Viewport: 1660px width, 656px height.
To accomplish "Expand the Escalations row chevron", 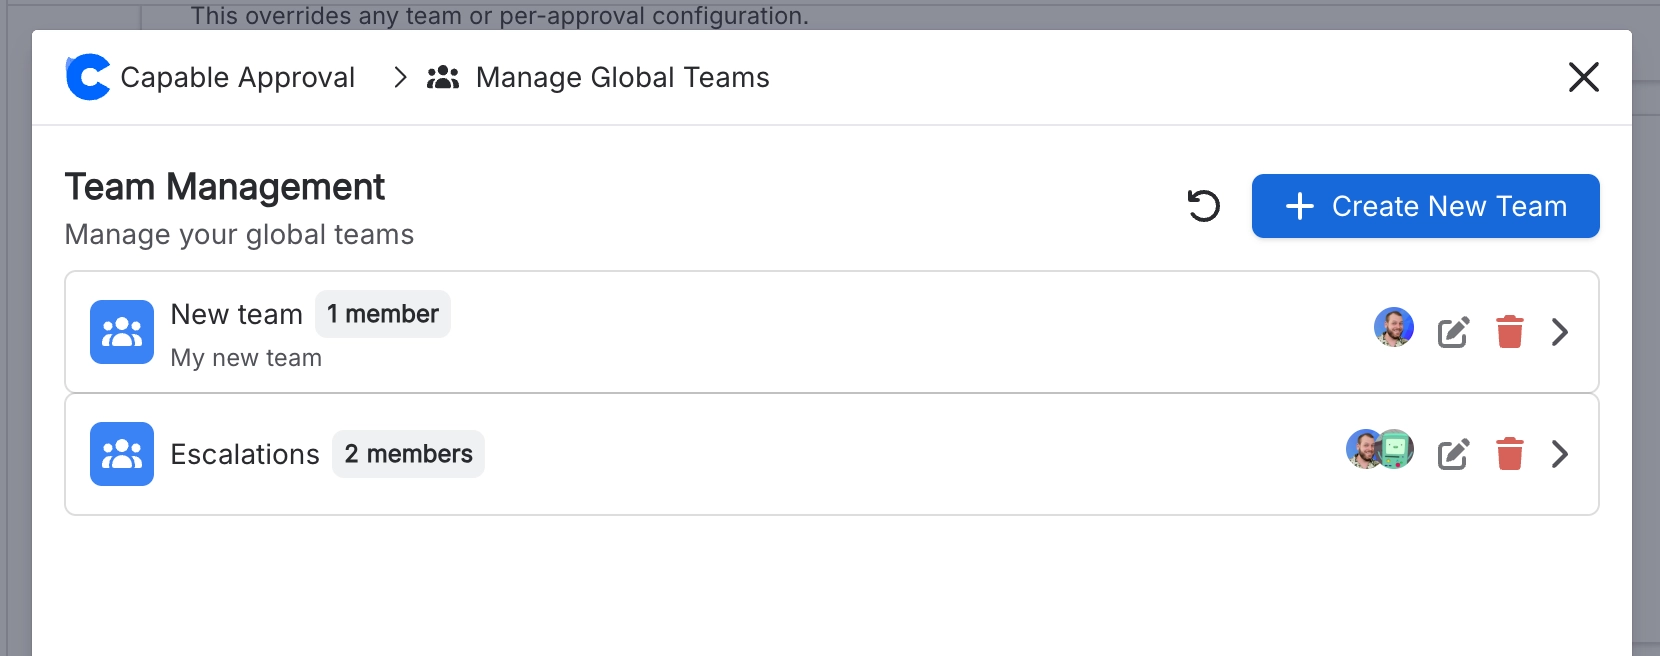I will pyautogui.click(x=1560, y=454).
